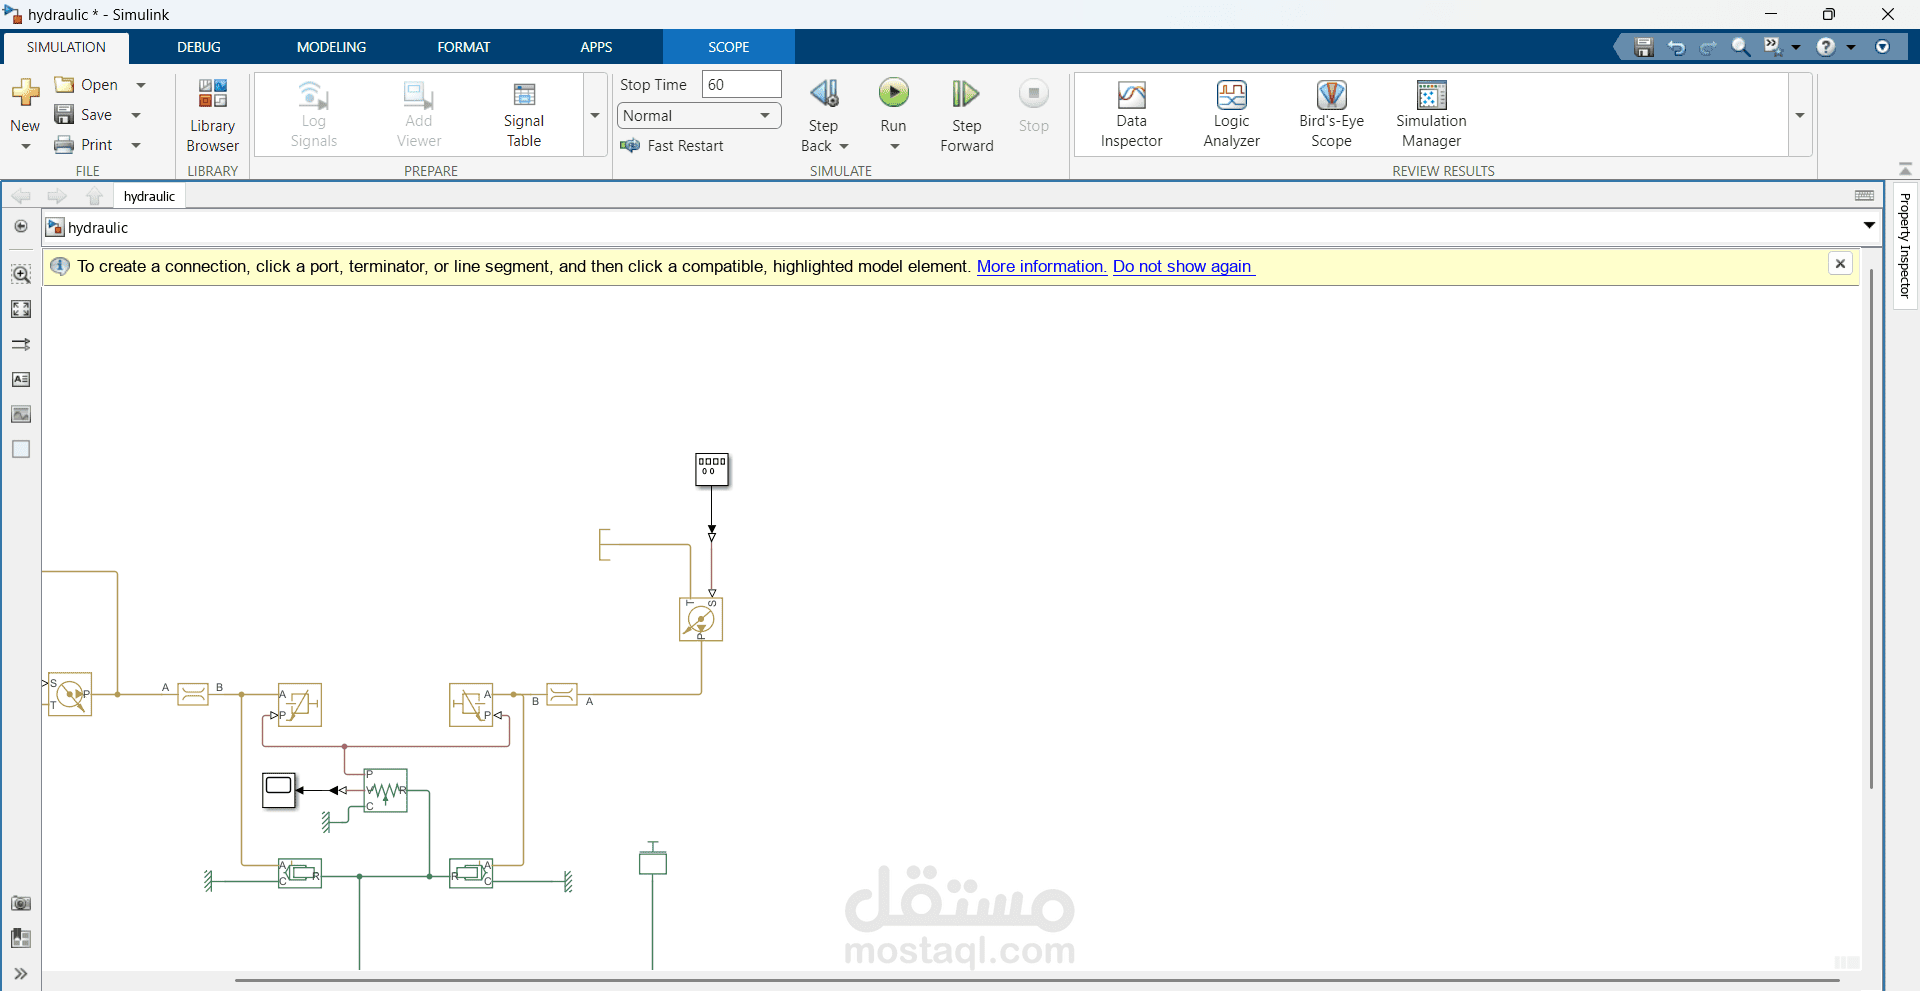Image resolution: width=1920 pixels, height=991 pixels.
Task: Expand the Step Back options arrow
Action: (x=844, y=147)
